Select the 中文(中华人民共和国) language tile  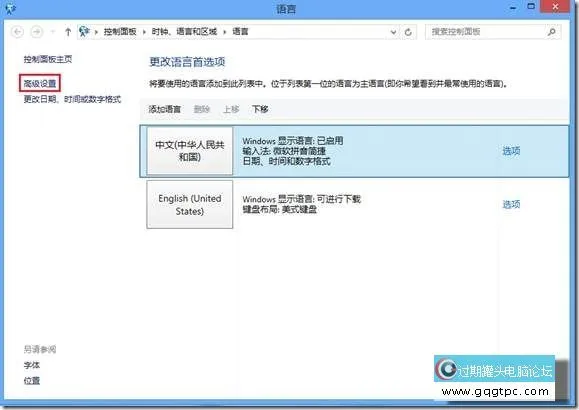point(190,151)
